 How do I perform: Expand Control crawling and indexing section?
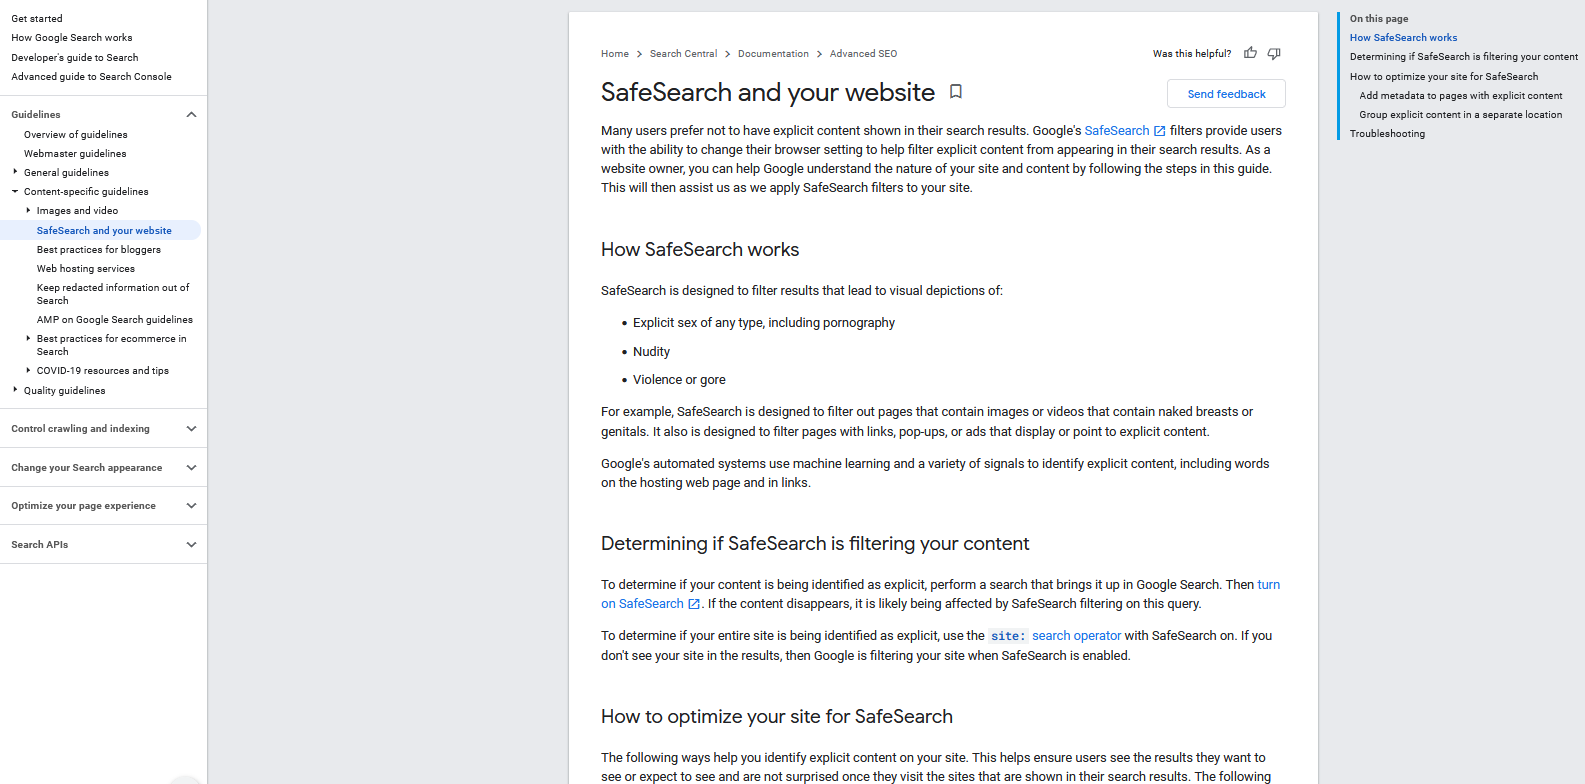coord(191,429)
